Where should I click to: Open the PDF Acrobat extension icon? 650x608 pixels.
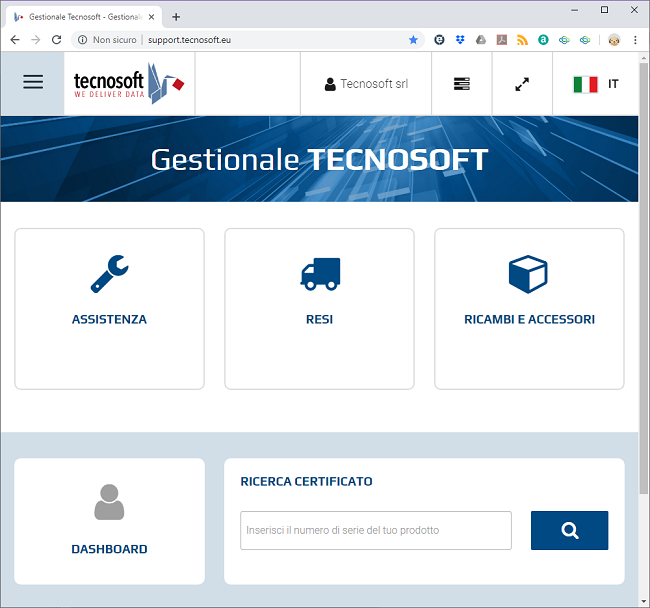502,40
